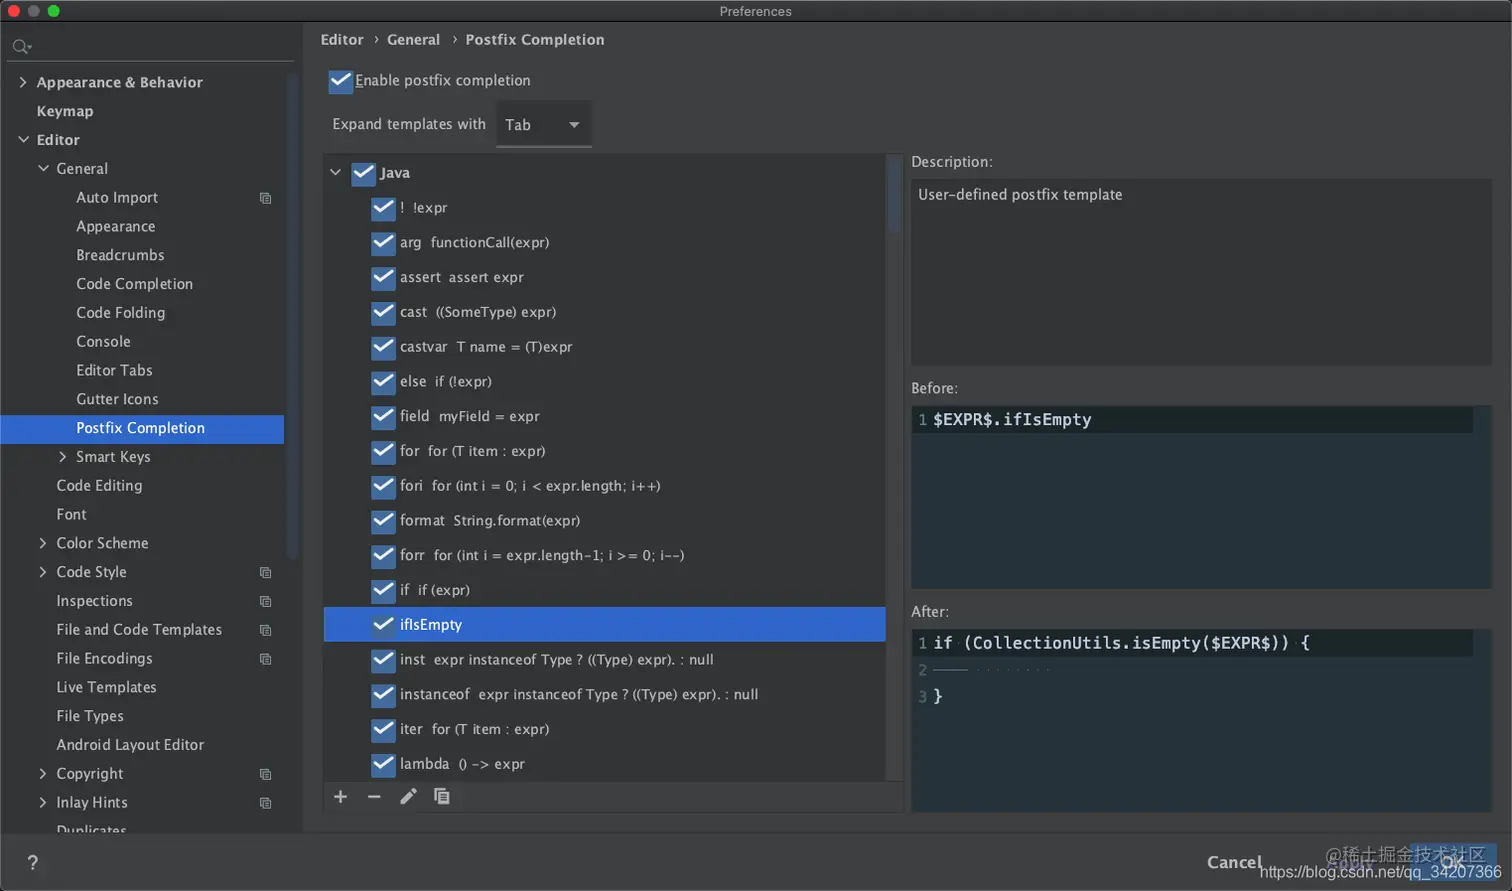Open Keymap settings page

click(x=65, y=111)
